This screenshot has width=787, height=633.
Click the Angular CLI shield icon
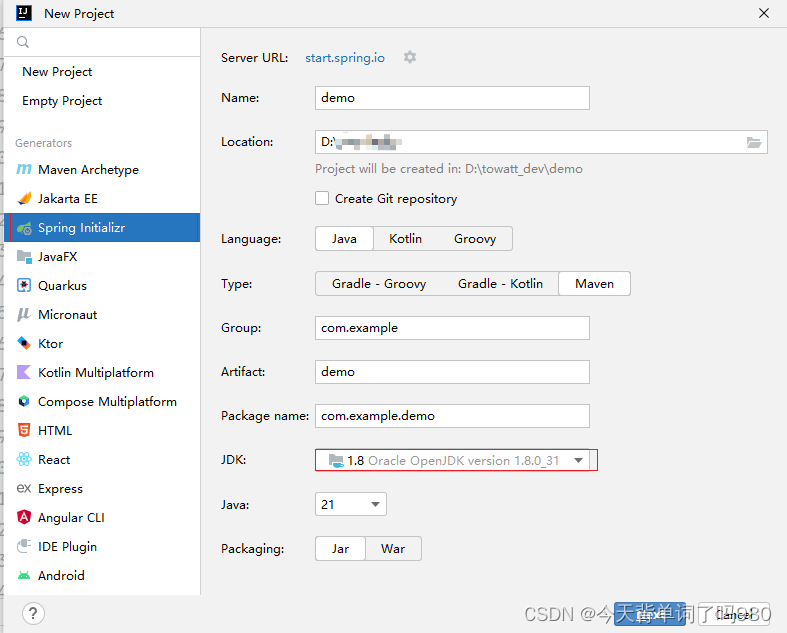tap(24, 517)
